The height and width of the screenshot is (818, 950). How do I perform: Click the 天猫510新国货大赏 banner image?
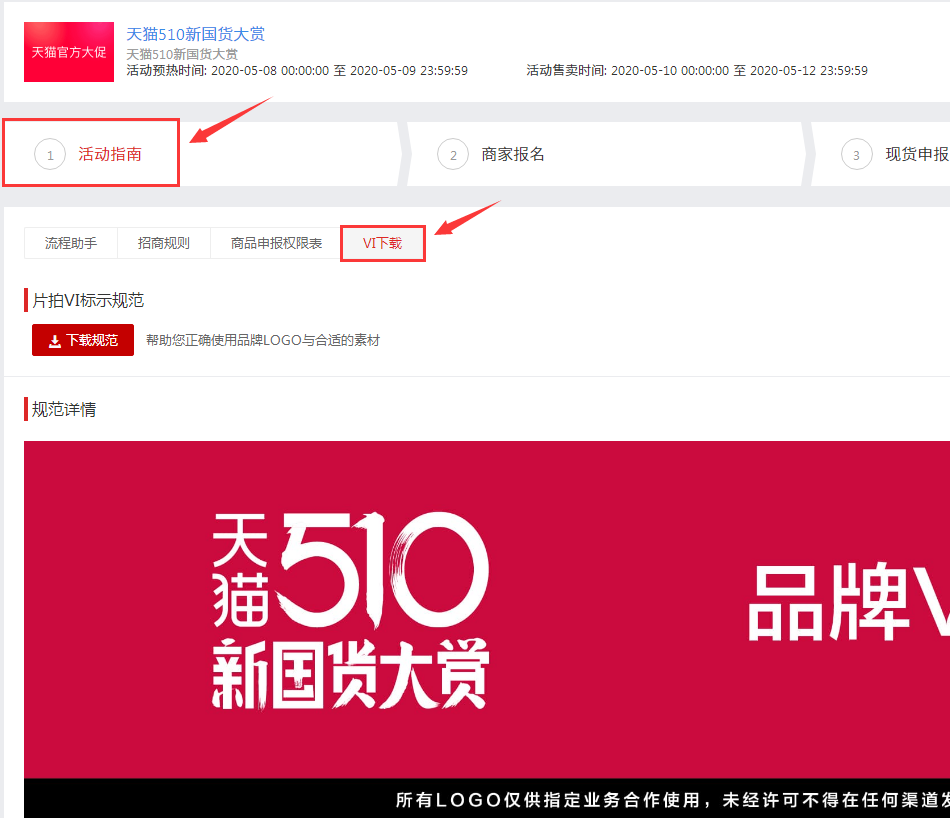tap(487, 629)
